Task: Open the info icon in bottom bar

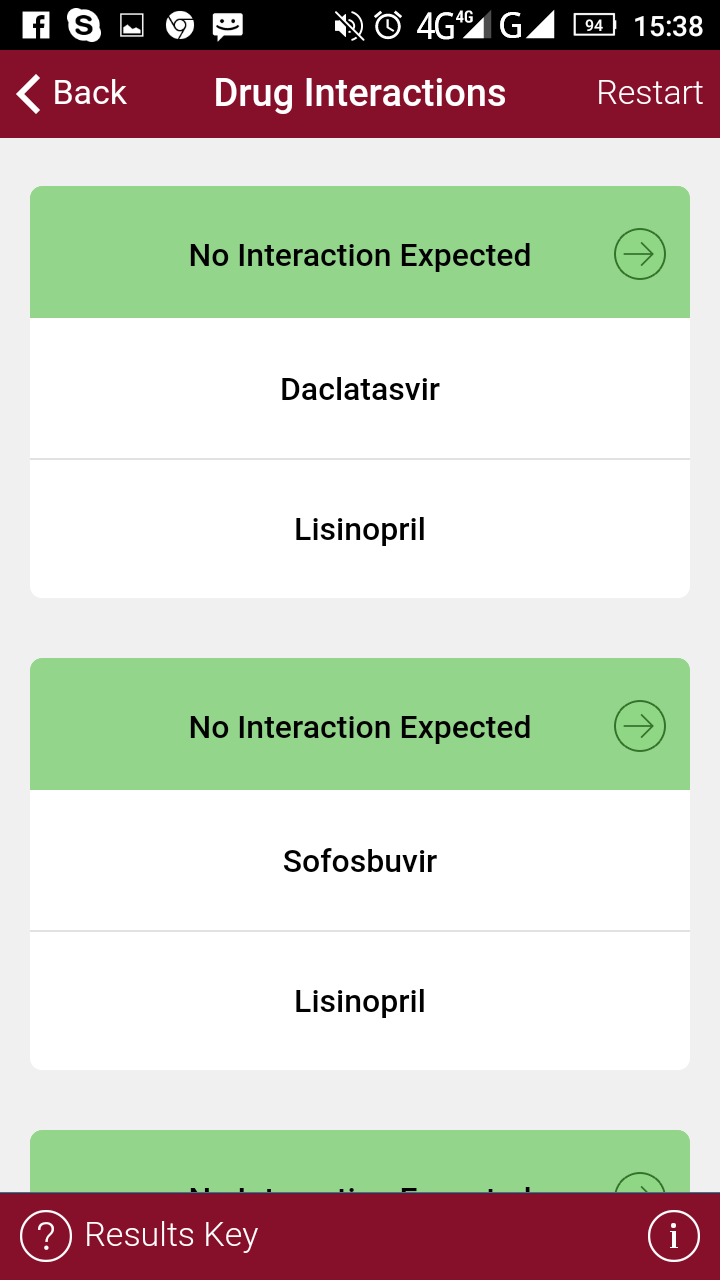Action: [673, 1236]
